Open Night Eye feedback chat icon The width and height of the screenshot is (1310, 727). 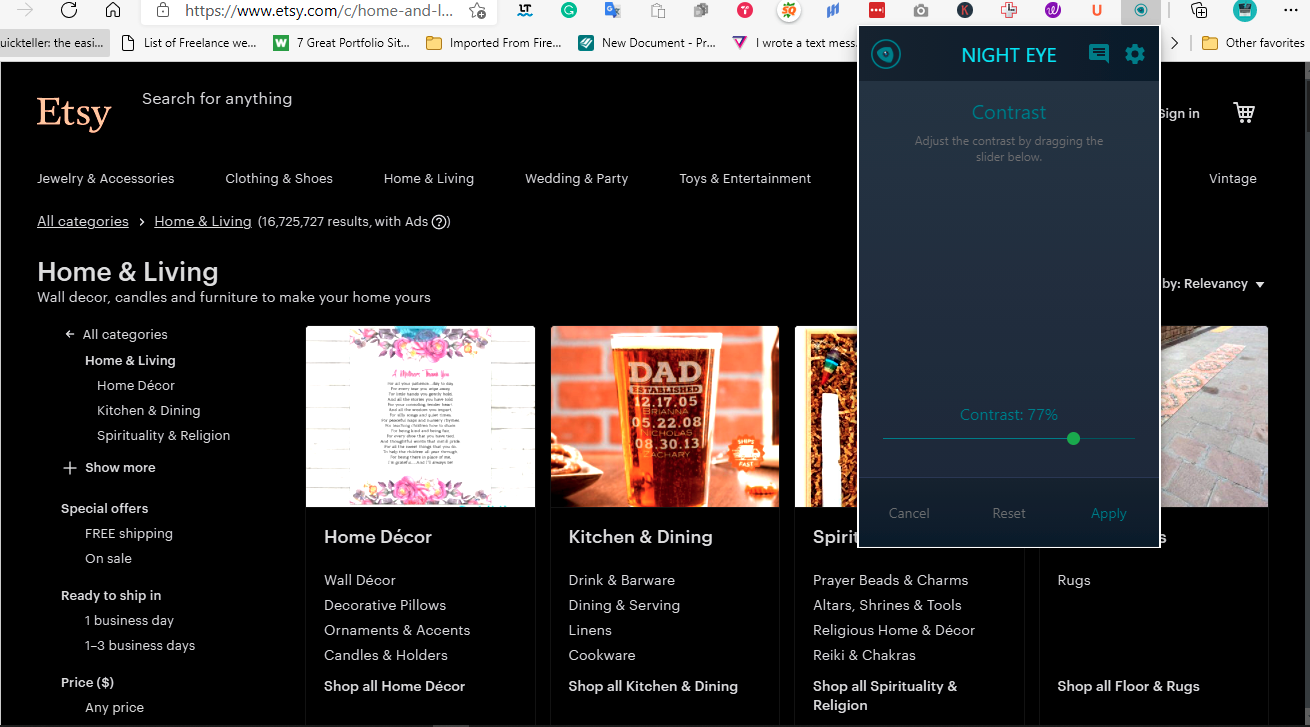click(x=1099, y=54)
